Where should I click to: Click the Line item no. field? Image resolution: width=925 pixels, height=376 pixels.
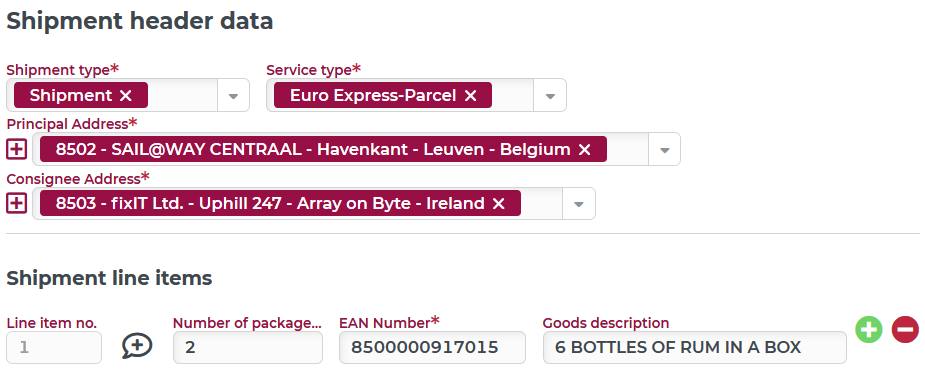pyautogui.click(x=54, y=347)
